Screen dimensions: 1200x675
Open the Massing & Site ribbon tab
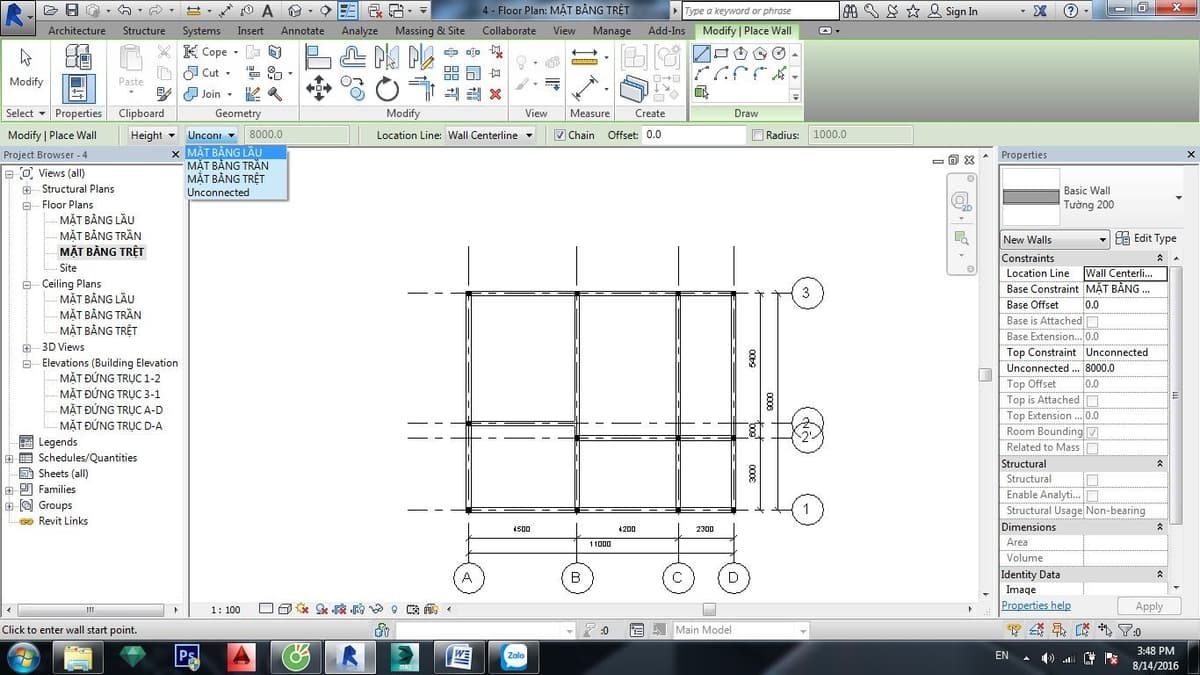tap(429, 31)
